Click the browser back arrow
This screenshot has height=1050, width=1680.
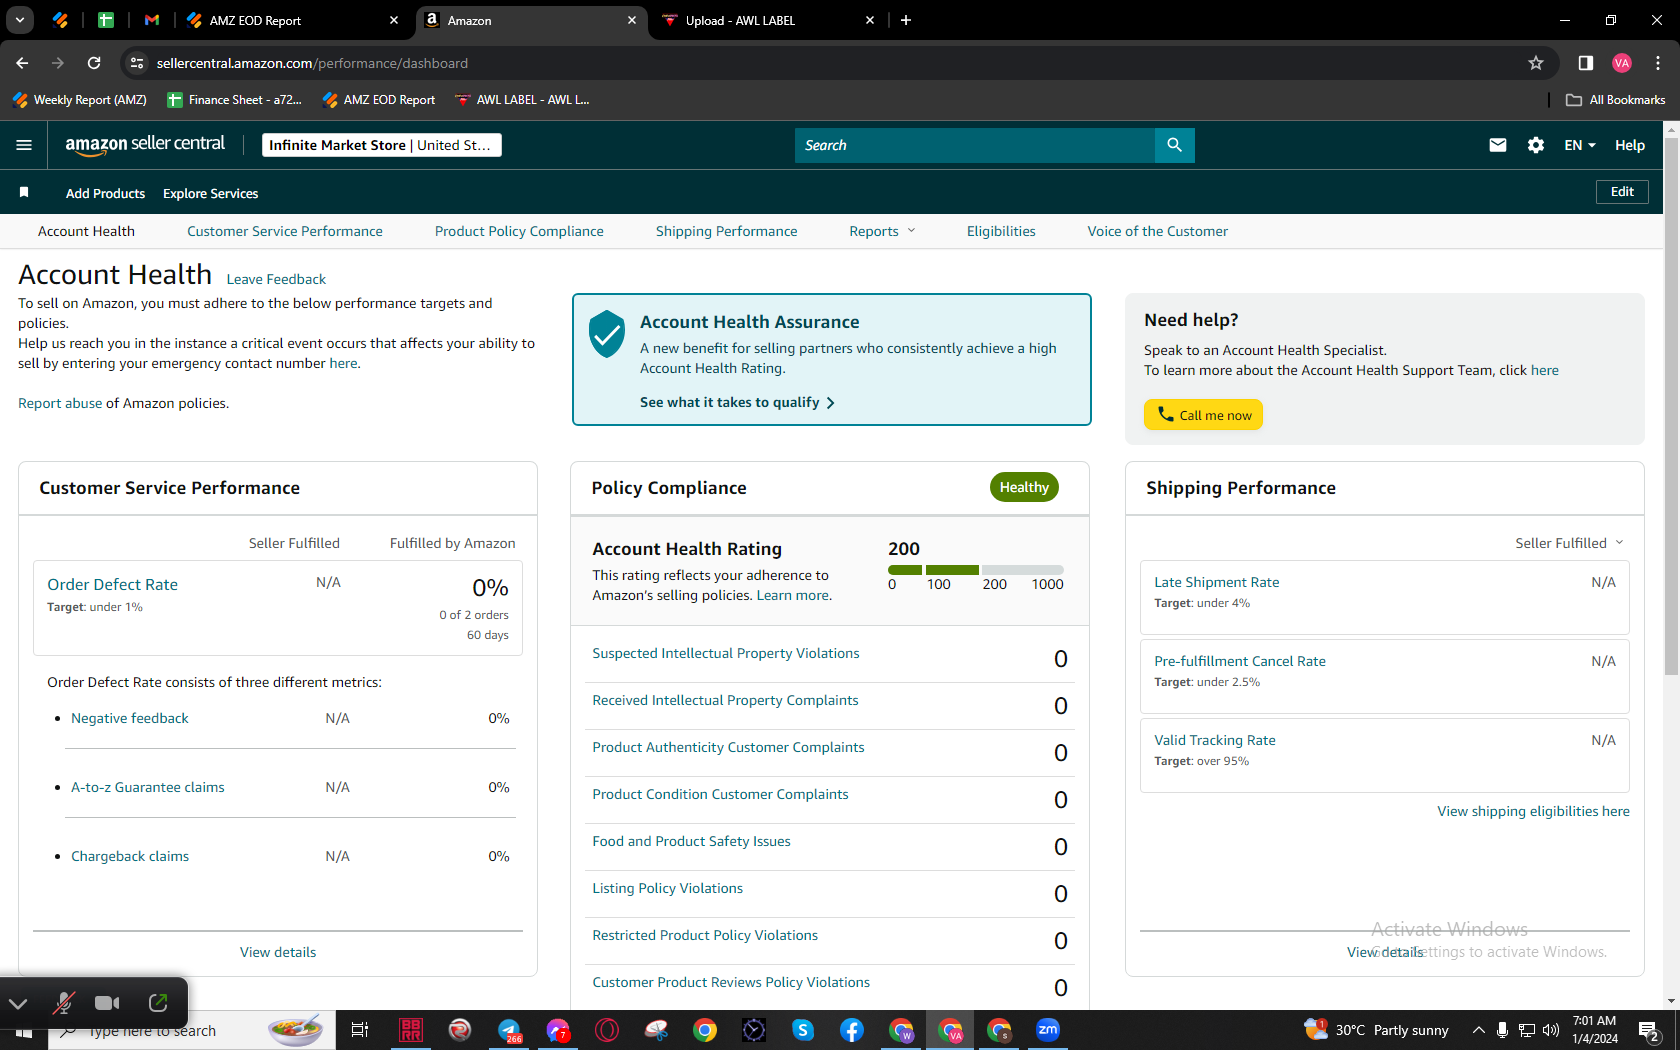(x=22, y=63)
